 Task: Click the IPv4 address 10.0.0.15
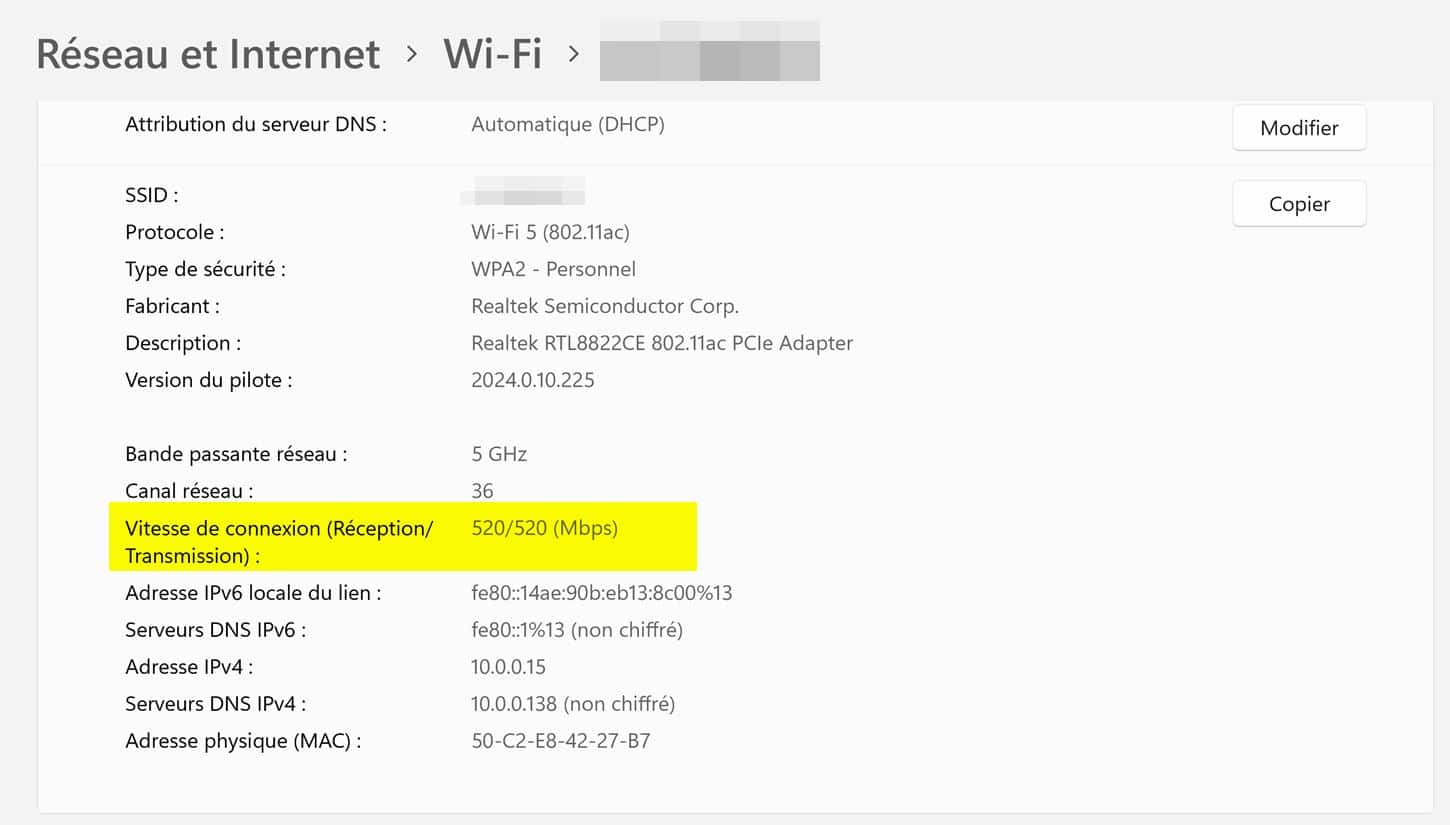510,667
